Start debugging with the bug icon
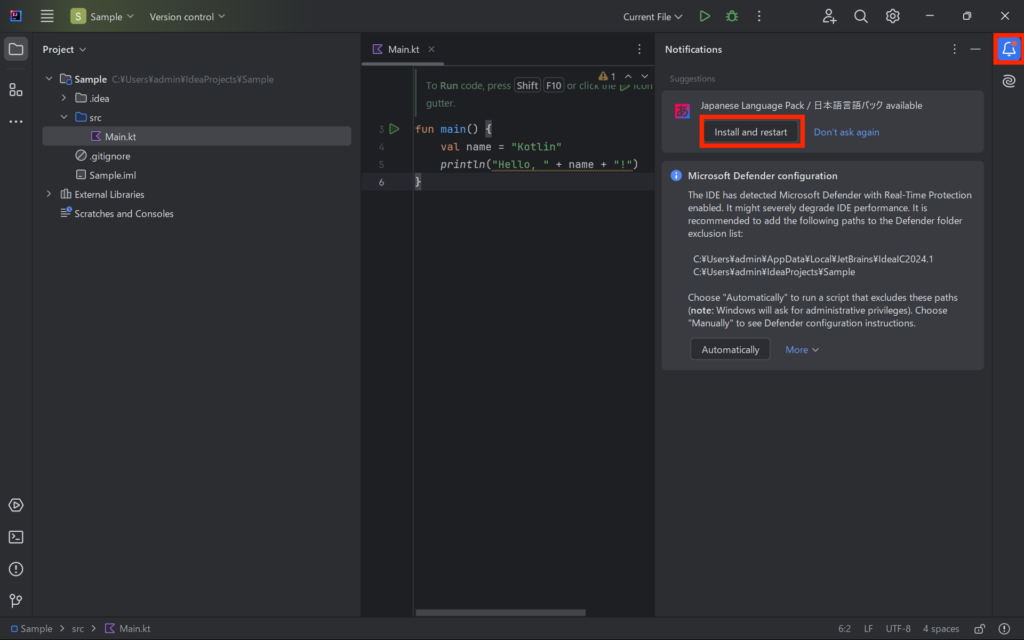Screen dimensions: 1024x640 pos(732,16)
